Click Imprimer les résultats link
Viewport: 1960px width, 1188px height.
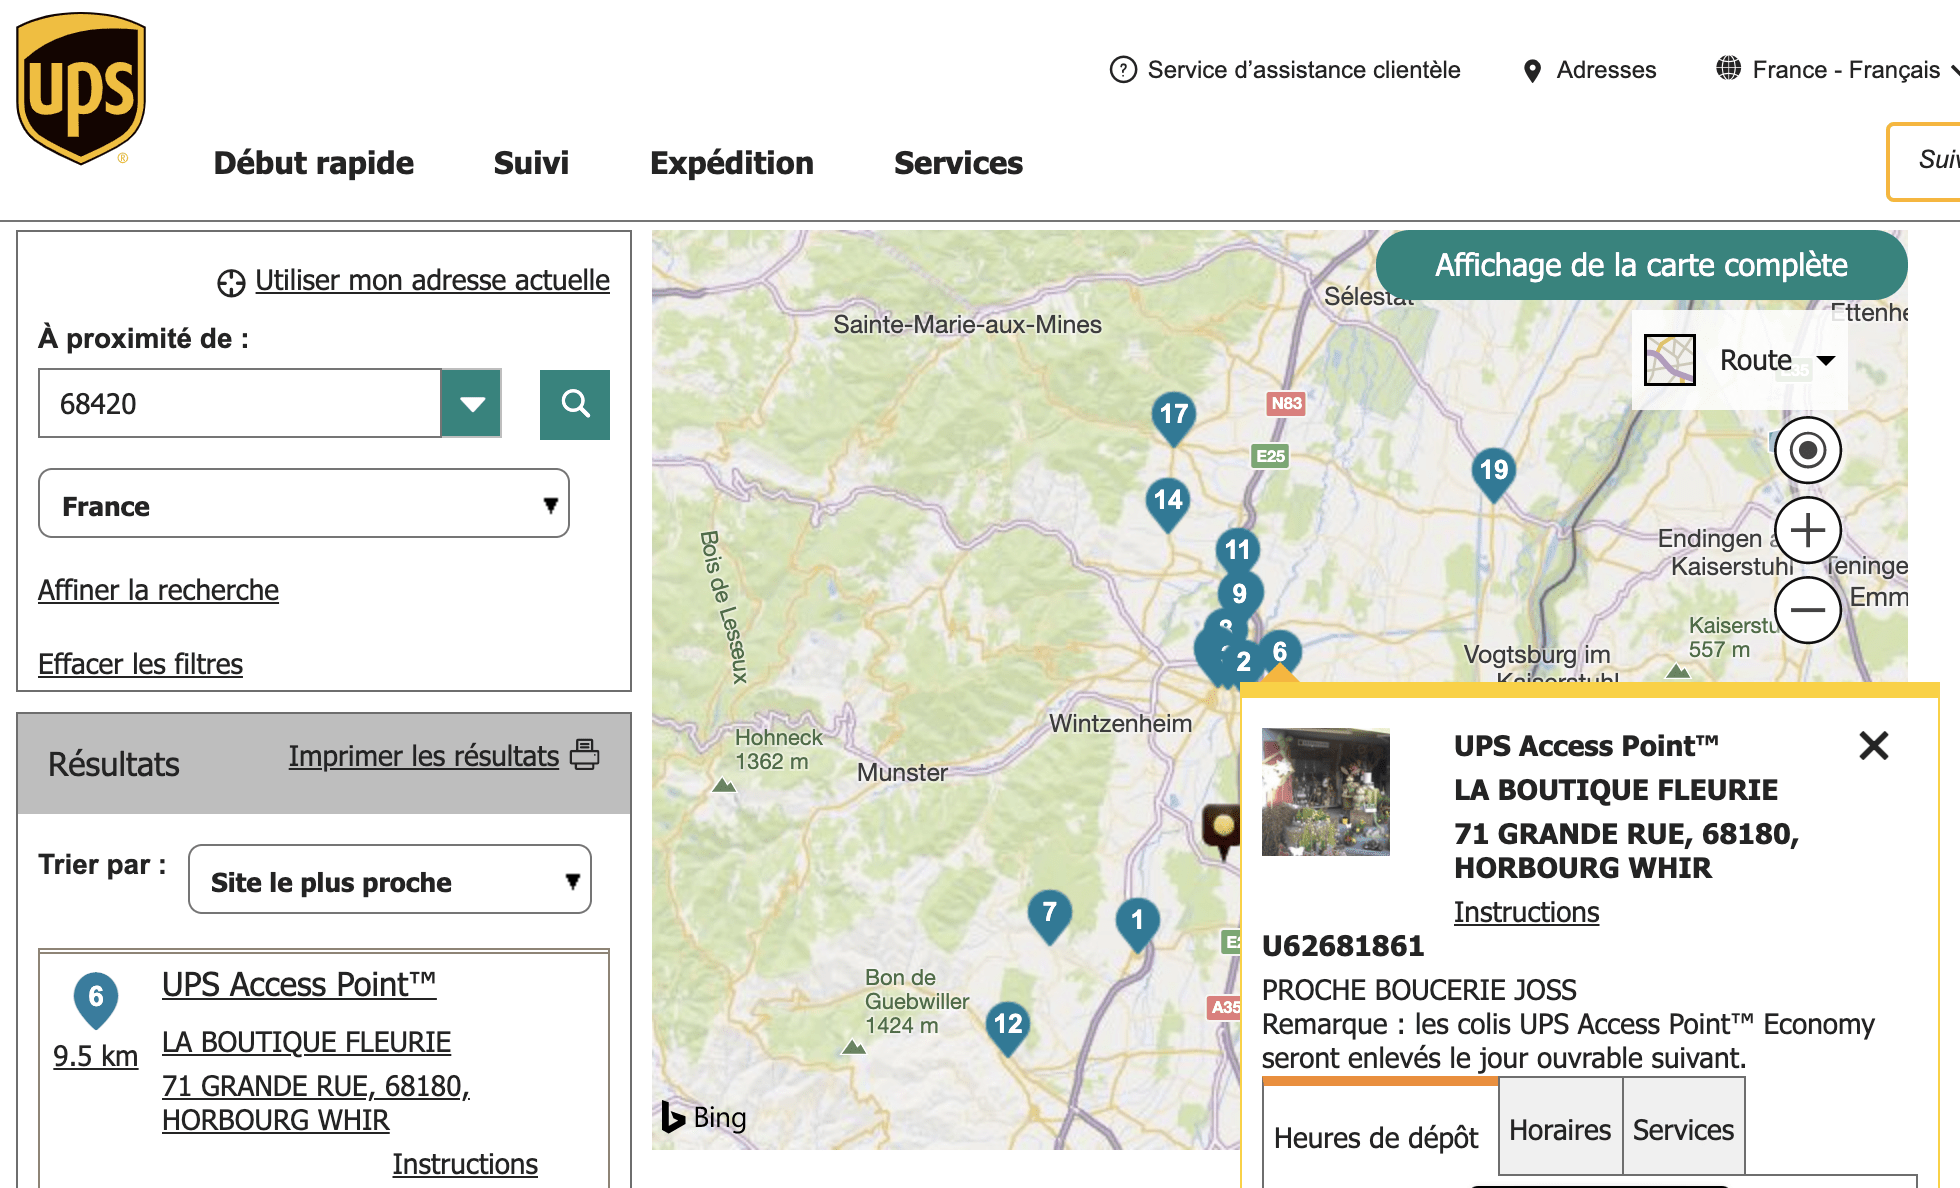click(423, 757)
